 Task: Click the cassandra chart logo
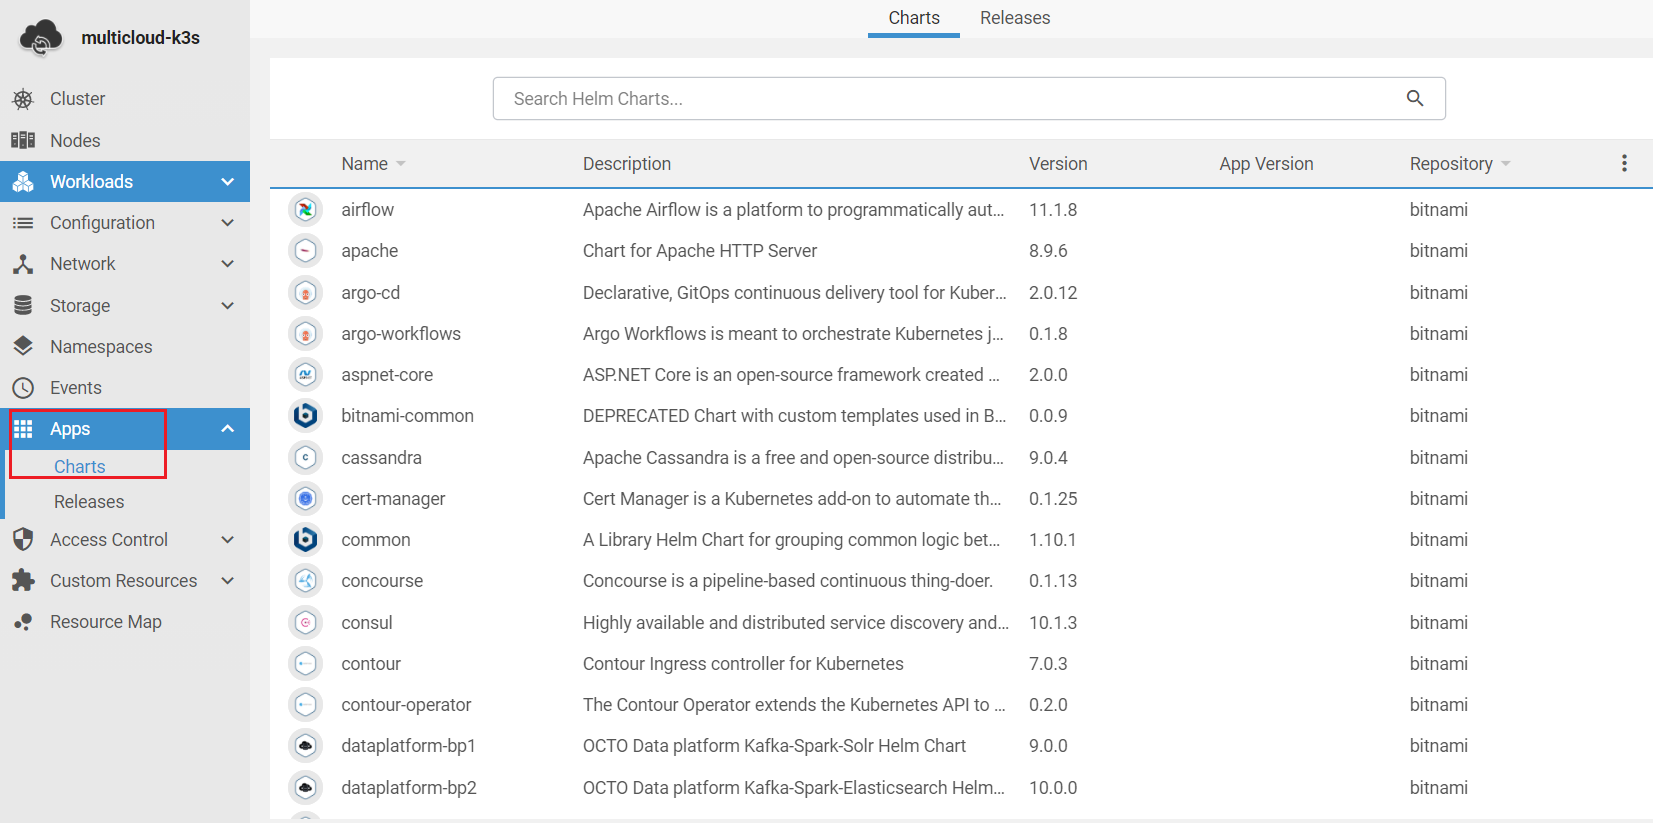point(306,457)
